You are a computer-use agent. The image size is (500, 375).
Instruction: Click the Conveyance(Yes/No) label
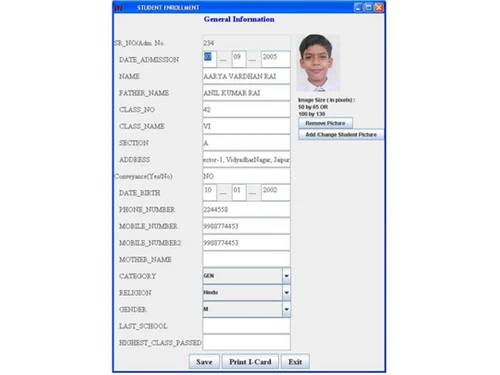point(143,176)
